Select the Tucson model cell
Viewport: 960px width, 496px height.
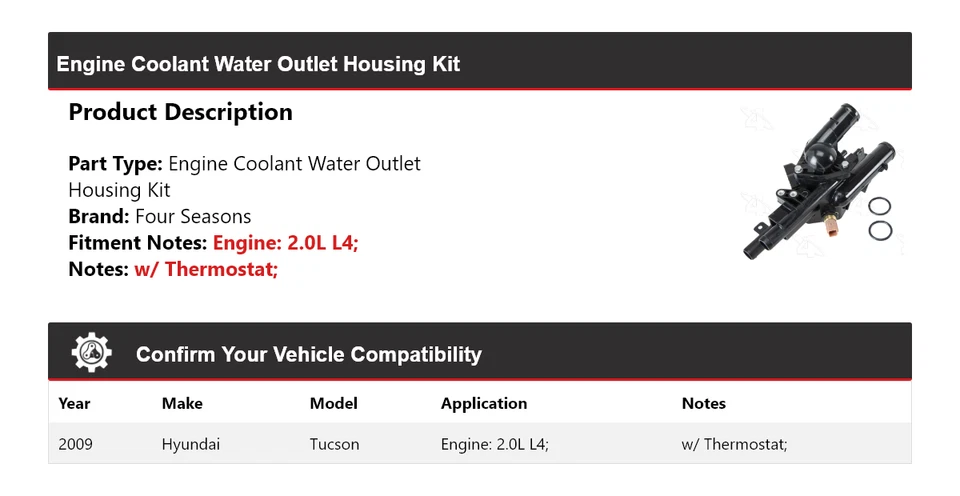click(x=334, y=444)
